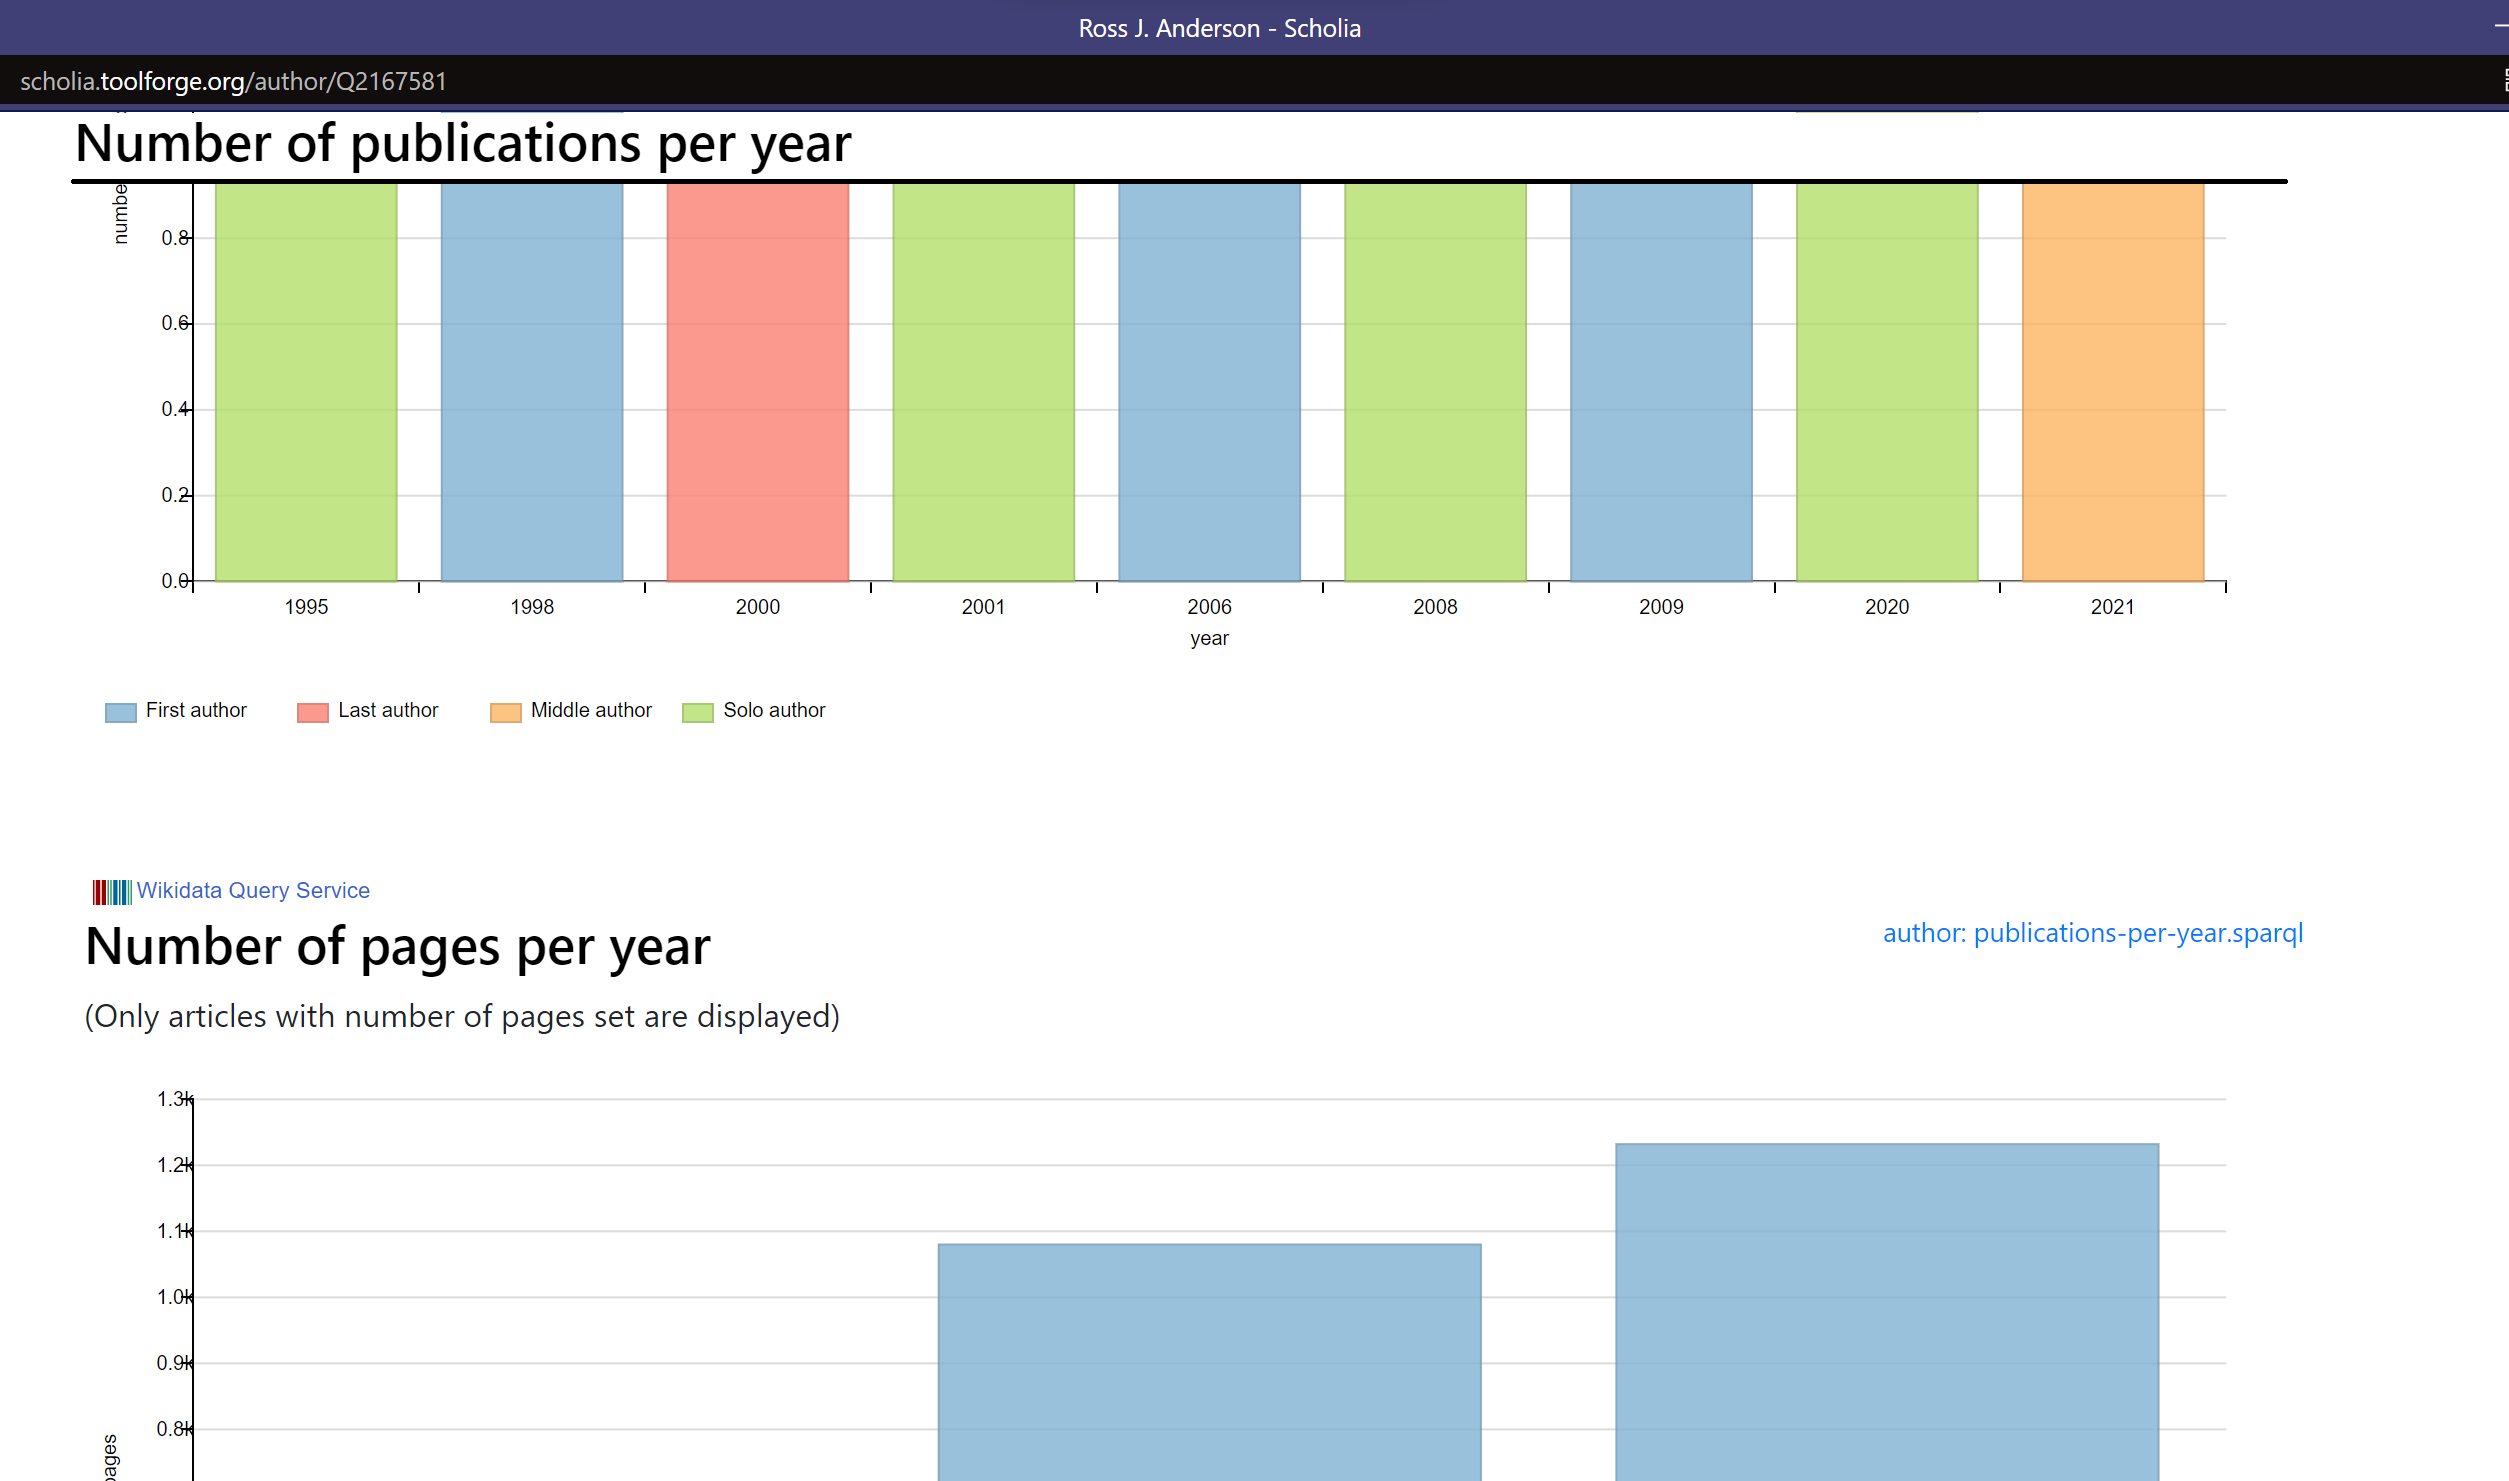Screen dimensions: 2509x1481
Task: Toggle the First author legend label
Action: tap(196, 710)
